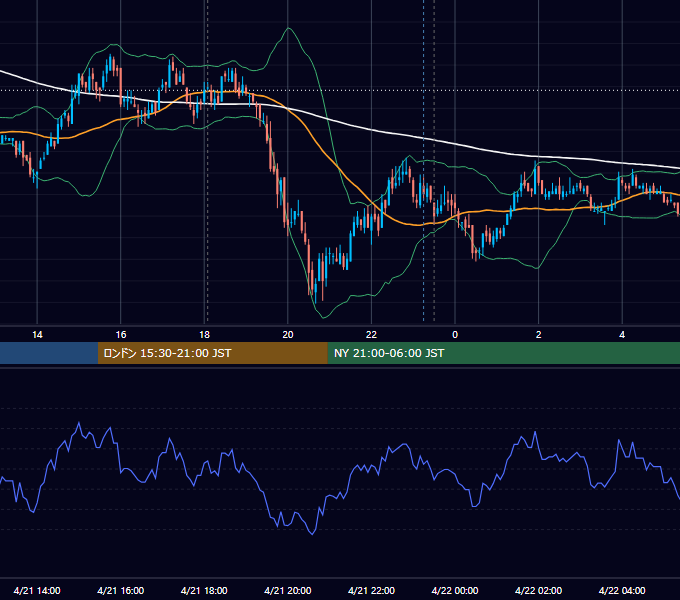Click the 4/22 00:00 indicator time label
Image resolution: width=680 pixels, height=600 pixels.
pos(455,590)
